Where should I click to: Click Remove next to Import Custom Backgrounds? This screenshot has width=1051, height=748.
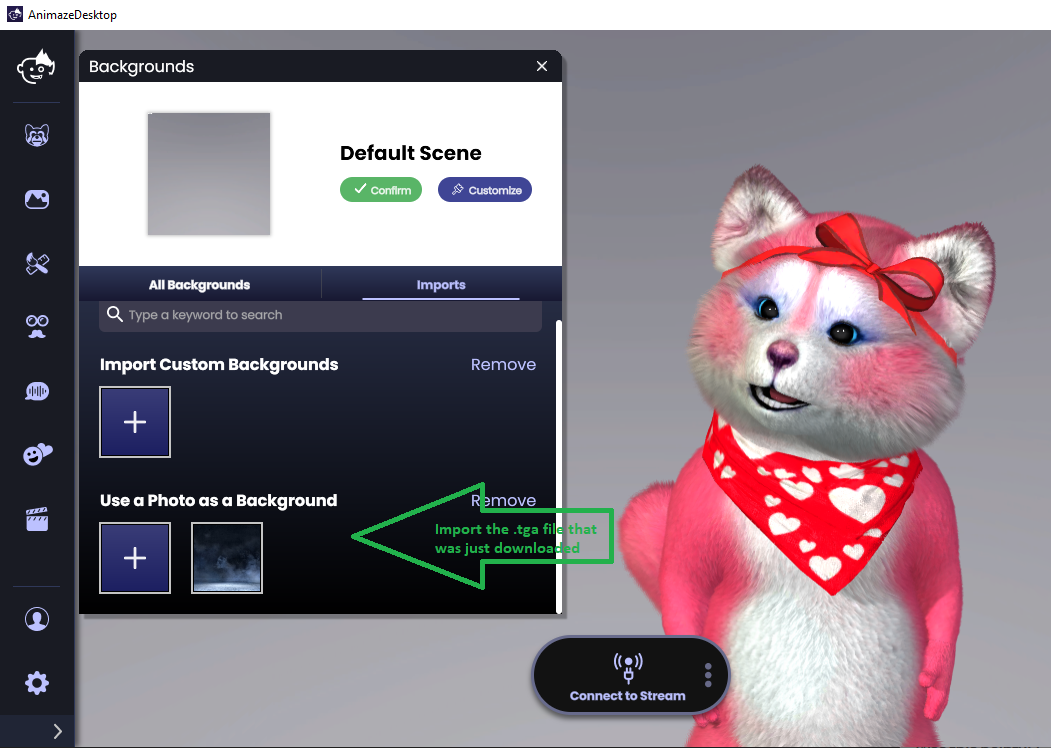coord(503,365)
